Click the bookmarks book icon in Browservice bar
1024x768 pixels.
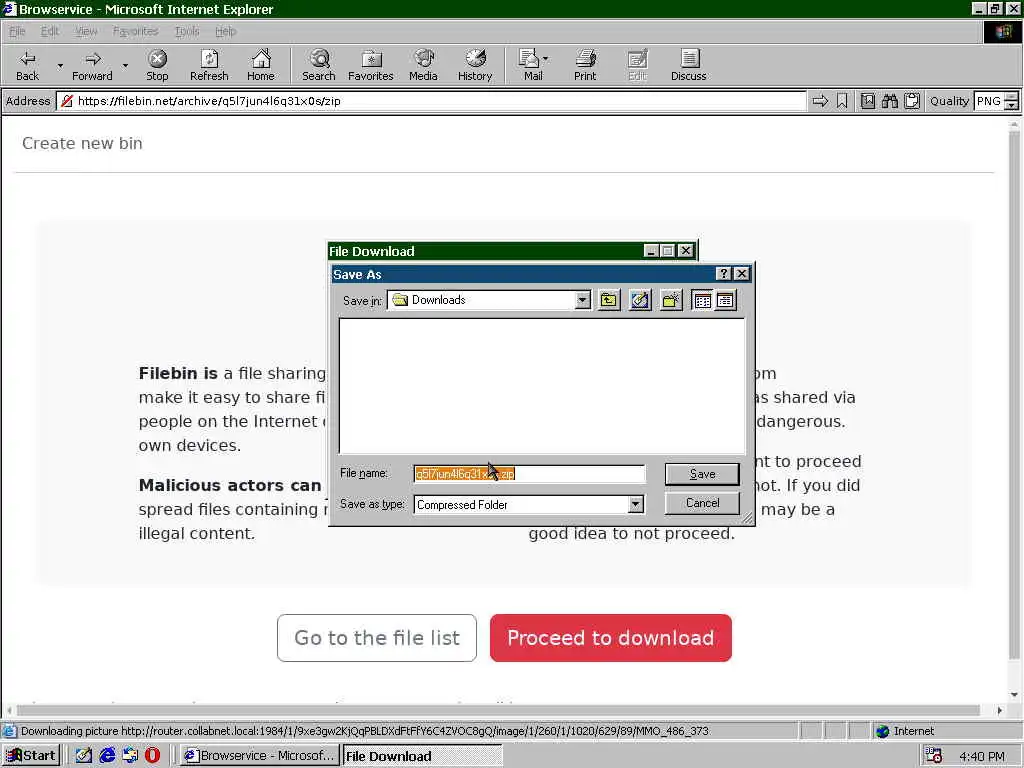pos(867,101)
